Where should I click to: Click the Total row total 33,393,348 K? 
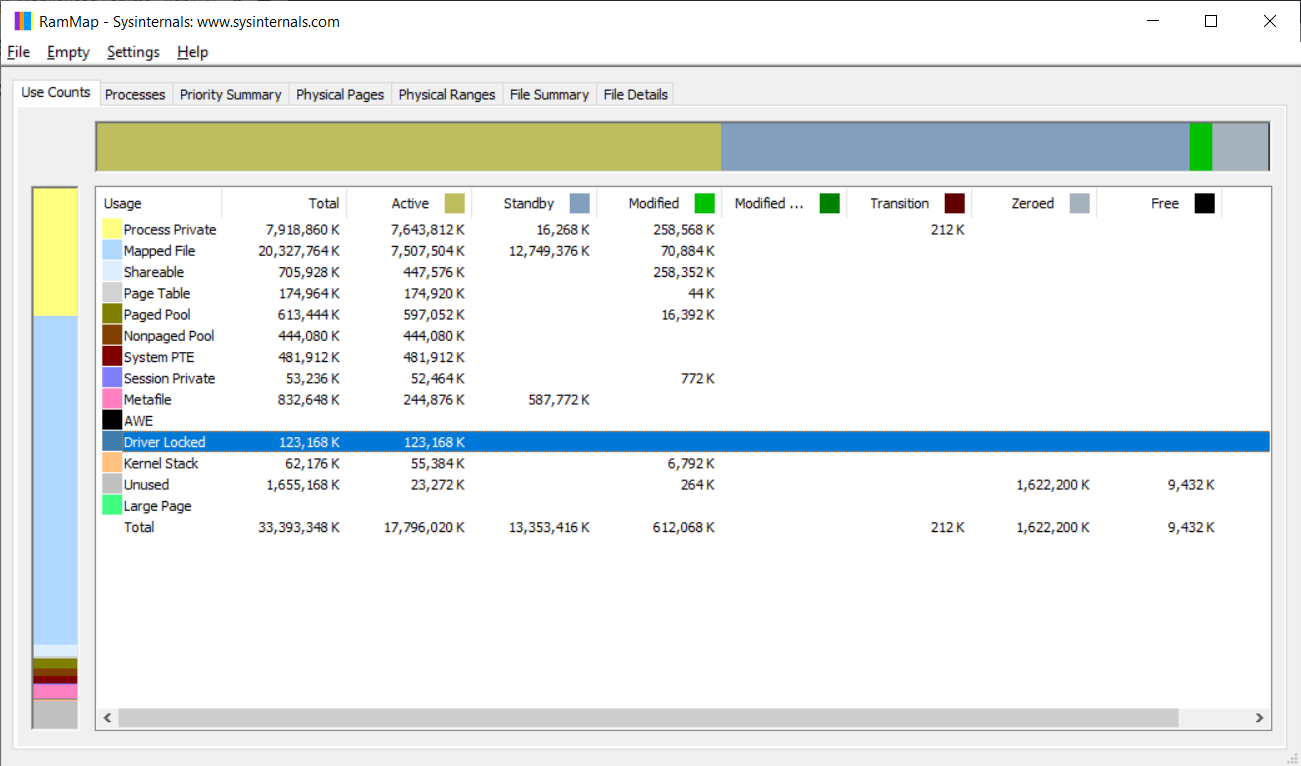point(299,527)
